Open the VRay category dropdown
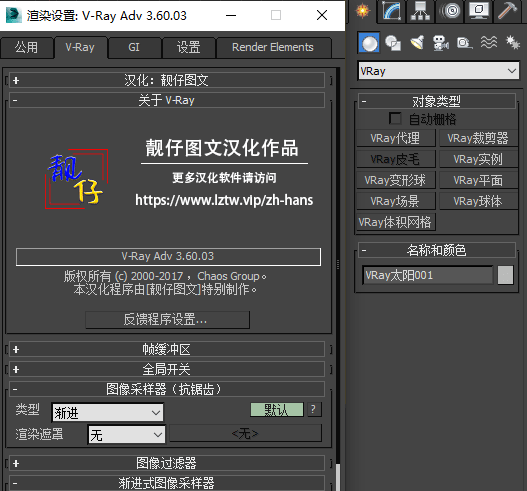Screen dimensions: 527x491 point(439,71)
